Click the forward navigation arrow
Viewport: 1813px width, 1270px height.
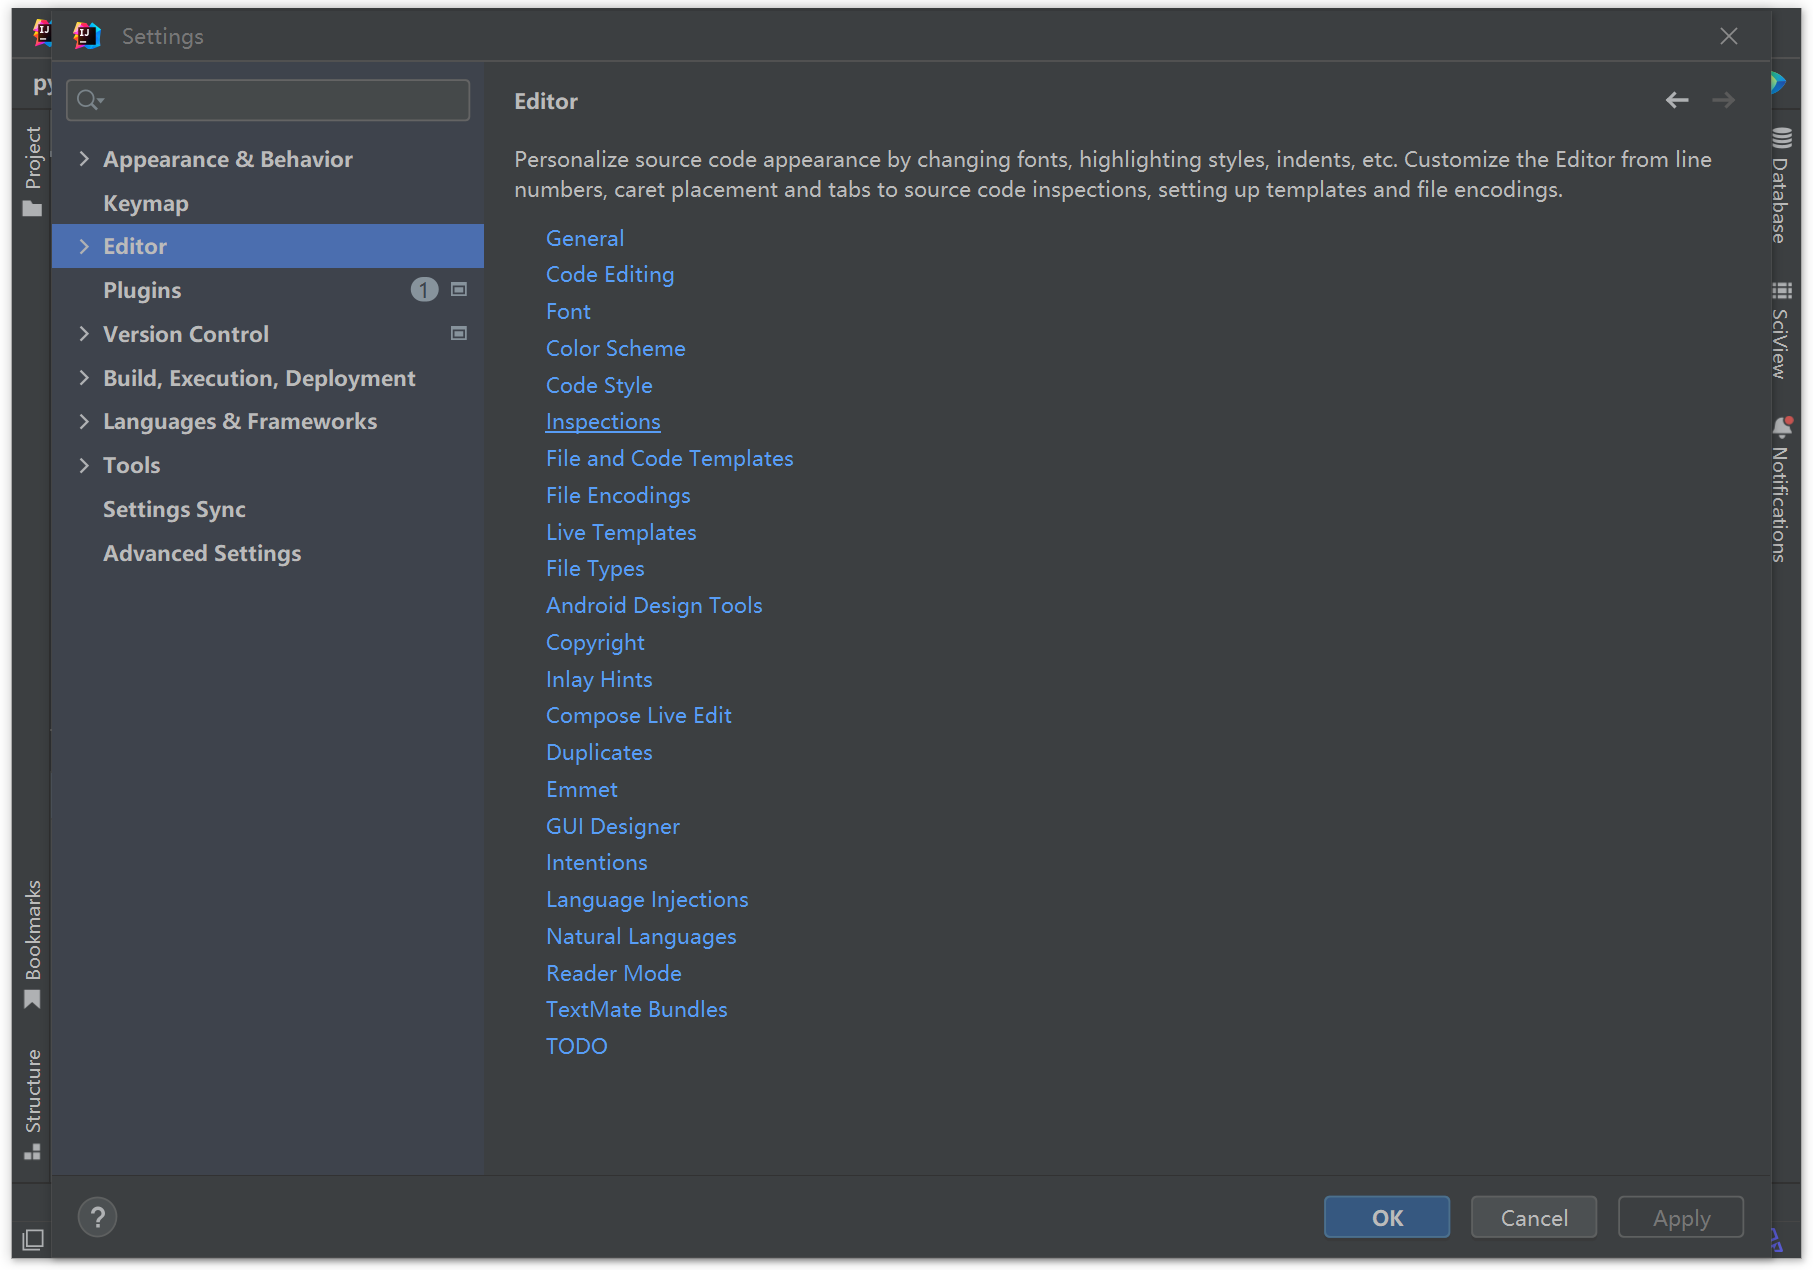pyautogui.click(x=1724, y=100)
